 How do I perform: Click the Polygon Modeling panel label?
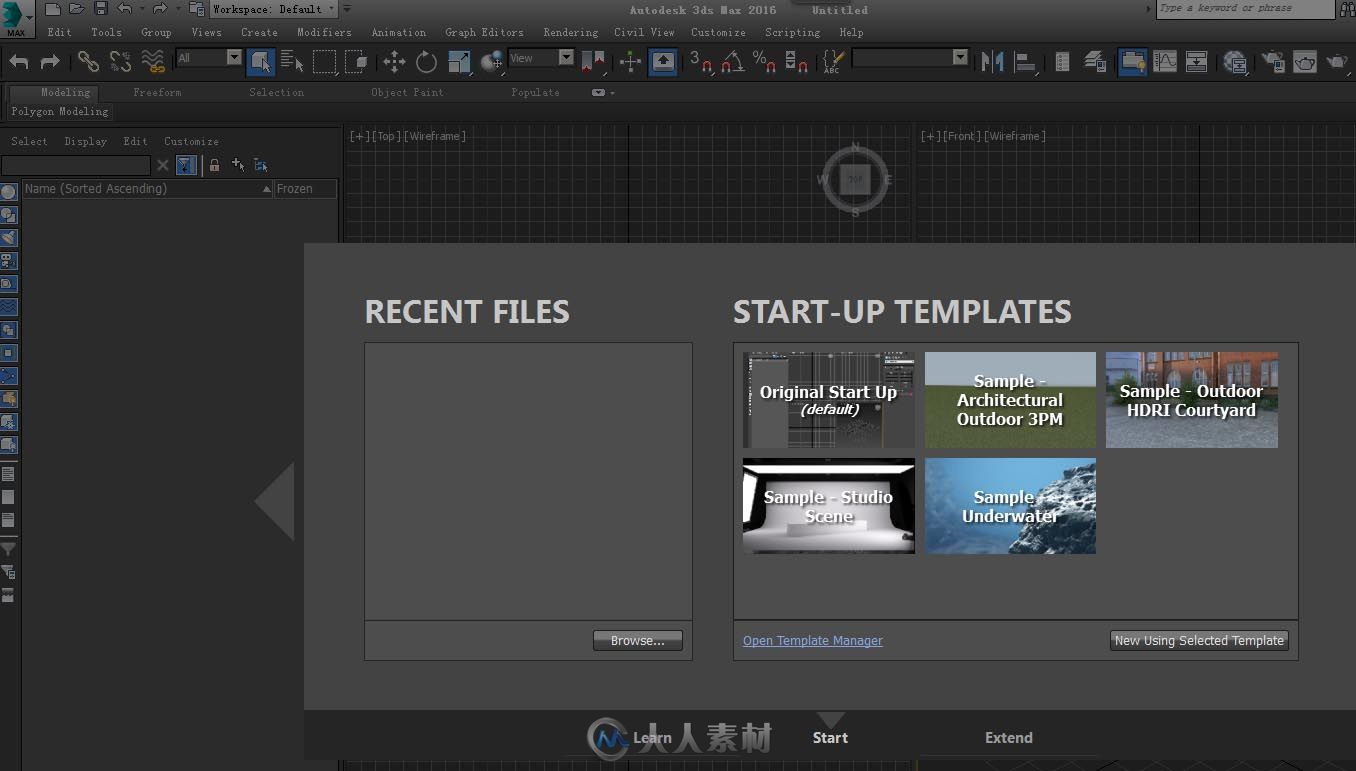point(60,112)
